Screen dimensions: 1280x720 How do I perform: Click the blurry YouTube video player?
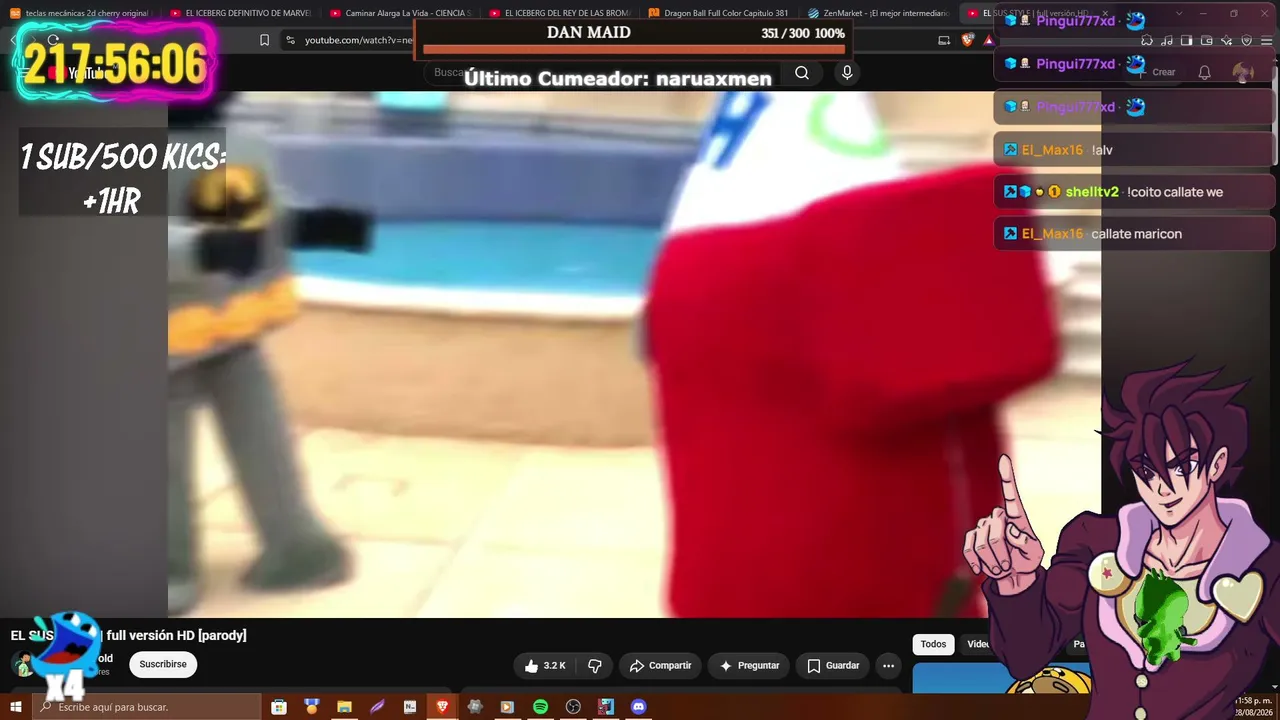coord(634,355)
